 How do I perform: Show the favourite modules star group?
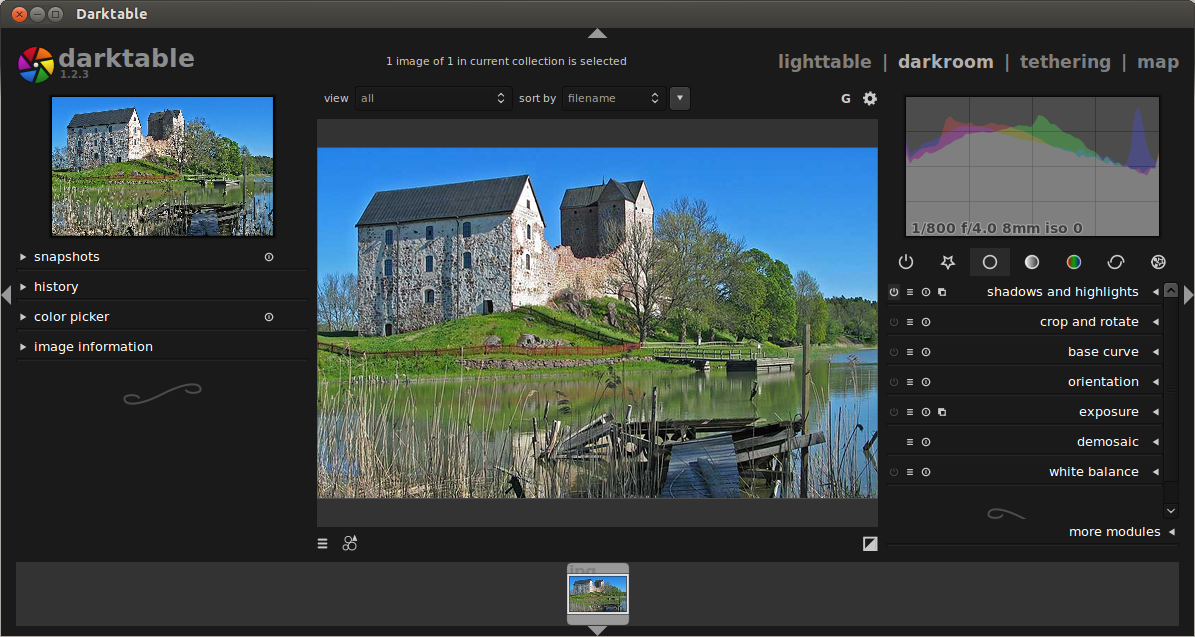coord(948,262)
